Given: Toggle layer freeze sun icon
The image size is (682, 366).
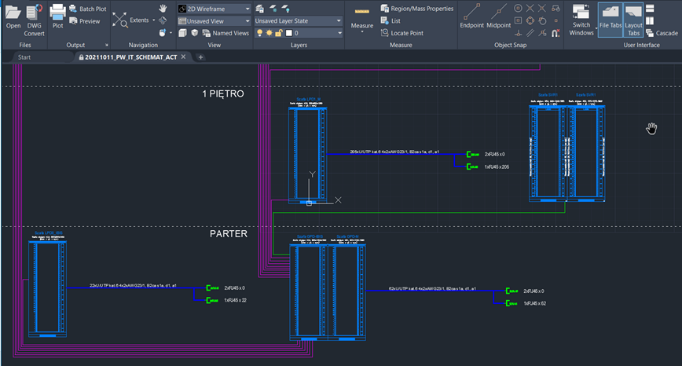Looking at the screenshot, I should pos(269,33).
